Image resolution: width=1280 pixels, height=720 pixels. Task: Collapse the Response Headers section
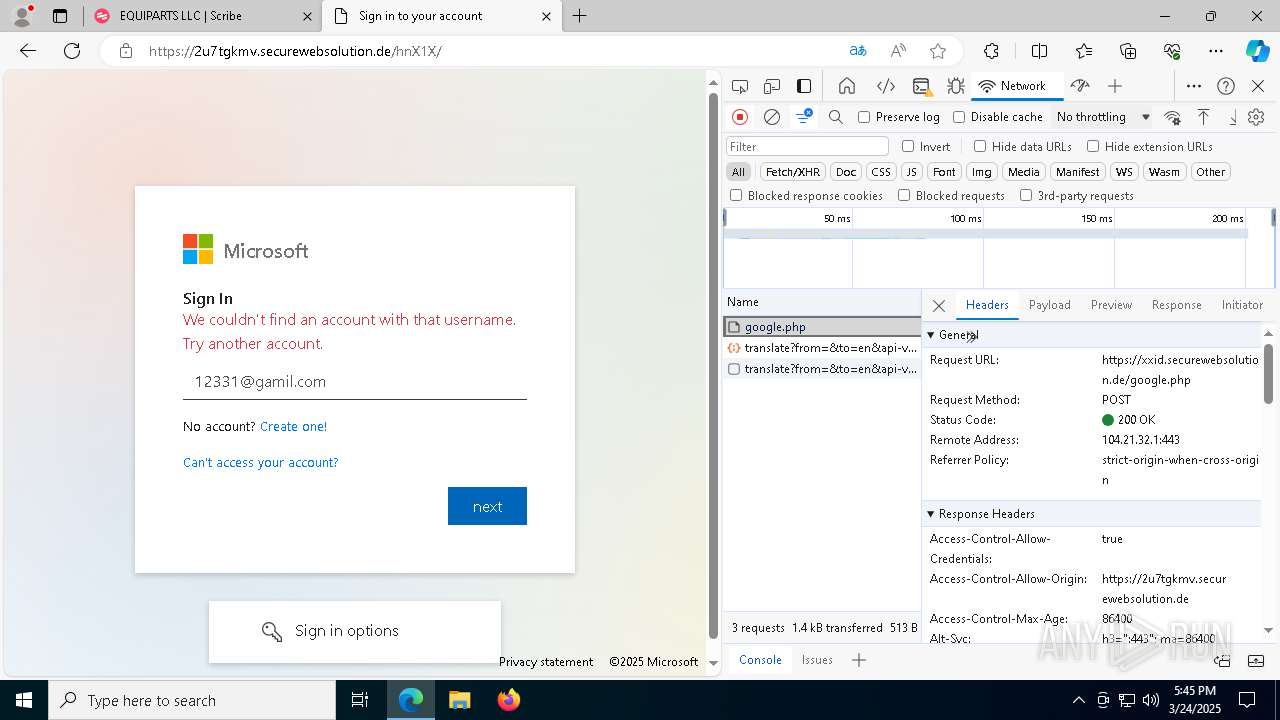tap(931, 514)
